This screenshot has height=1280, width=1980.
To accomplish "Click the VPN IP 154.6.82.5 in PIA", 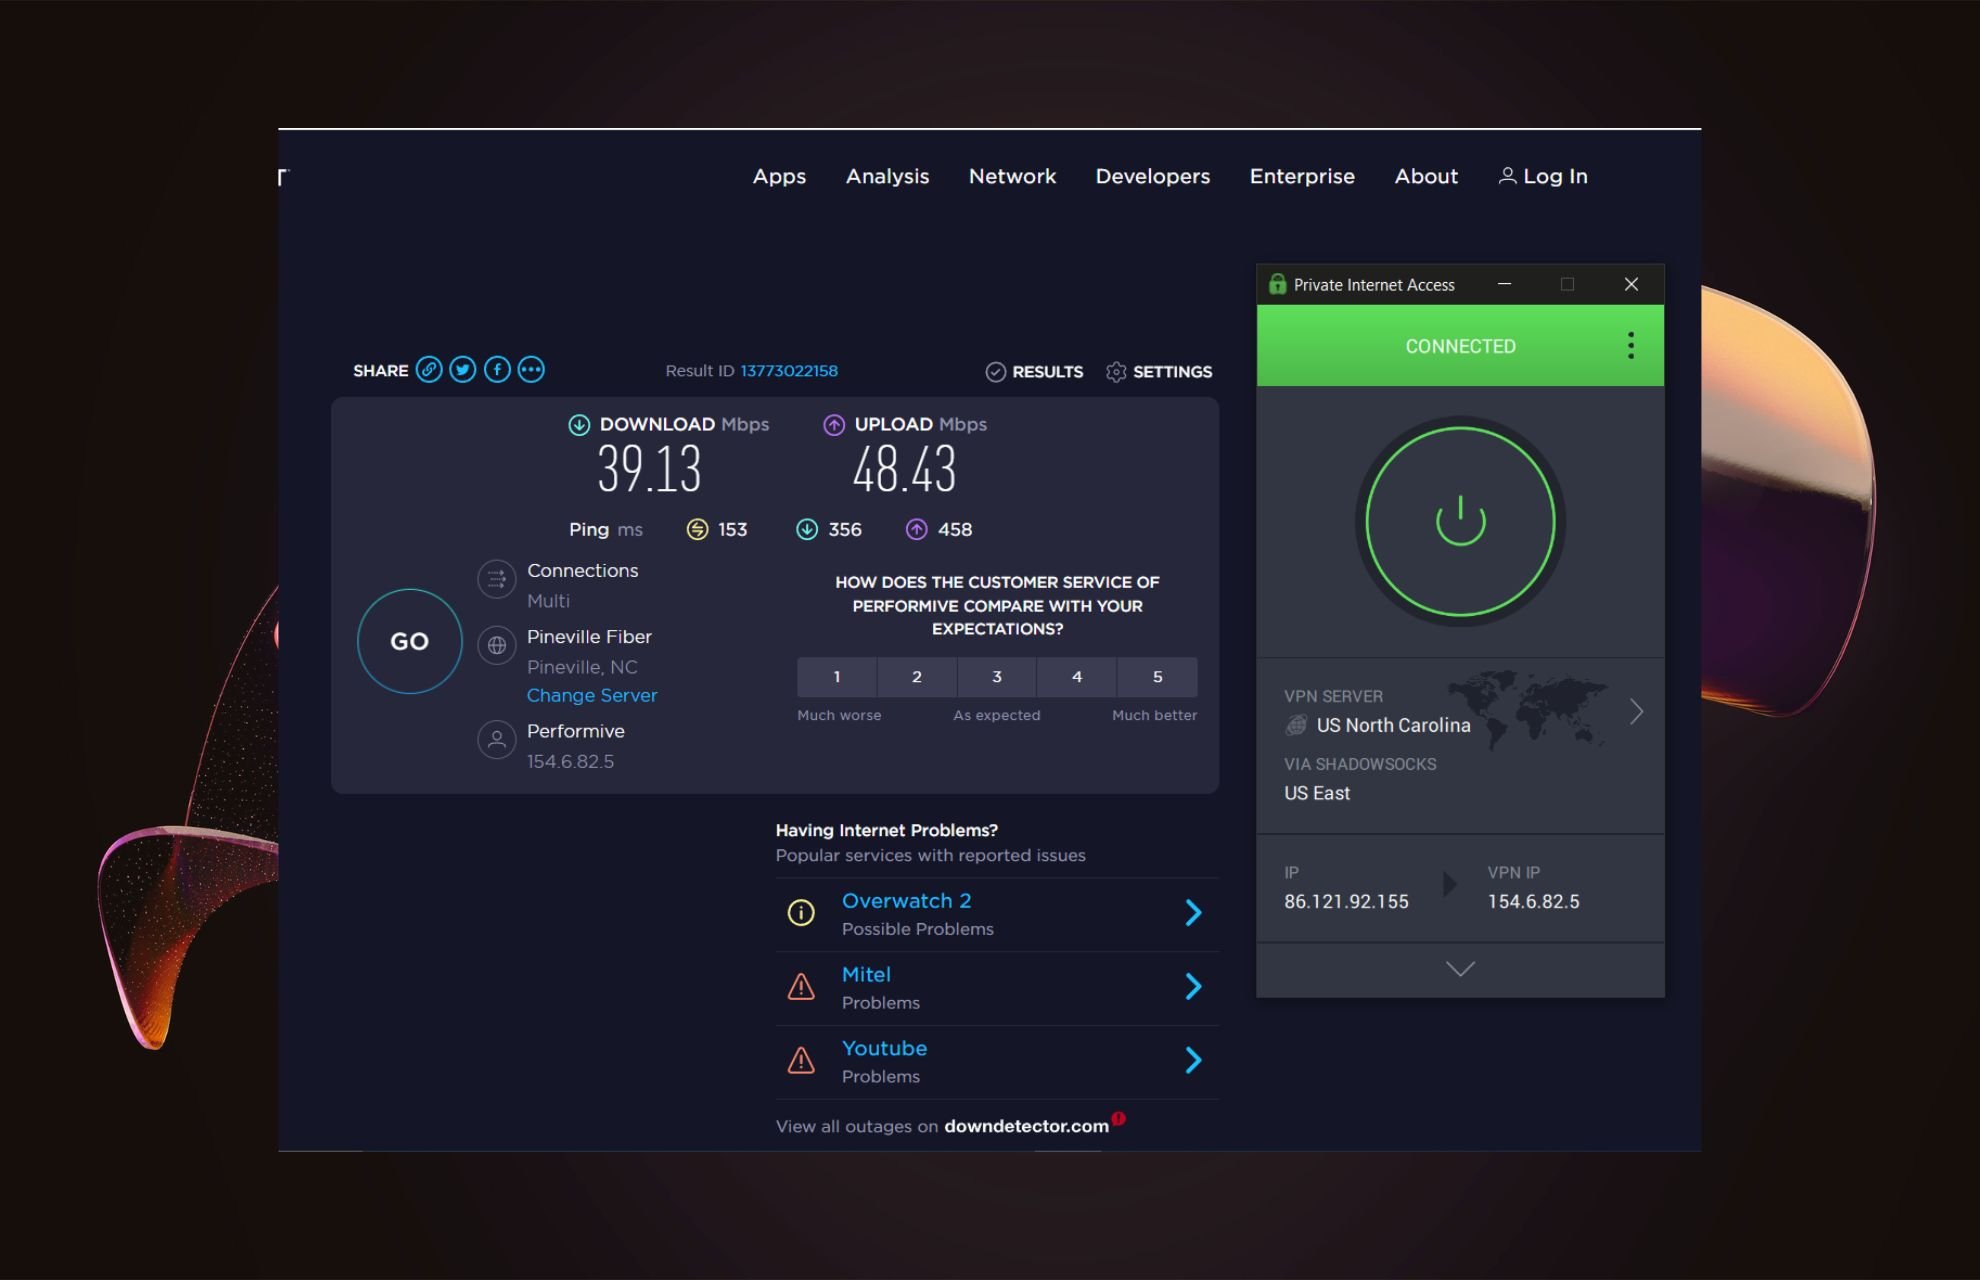I will [x=1533, y=902].
